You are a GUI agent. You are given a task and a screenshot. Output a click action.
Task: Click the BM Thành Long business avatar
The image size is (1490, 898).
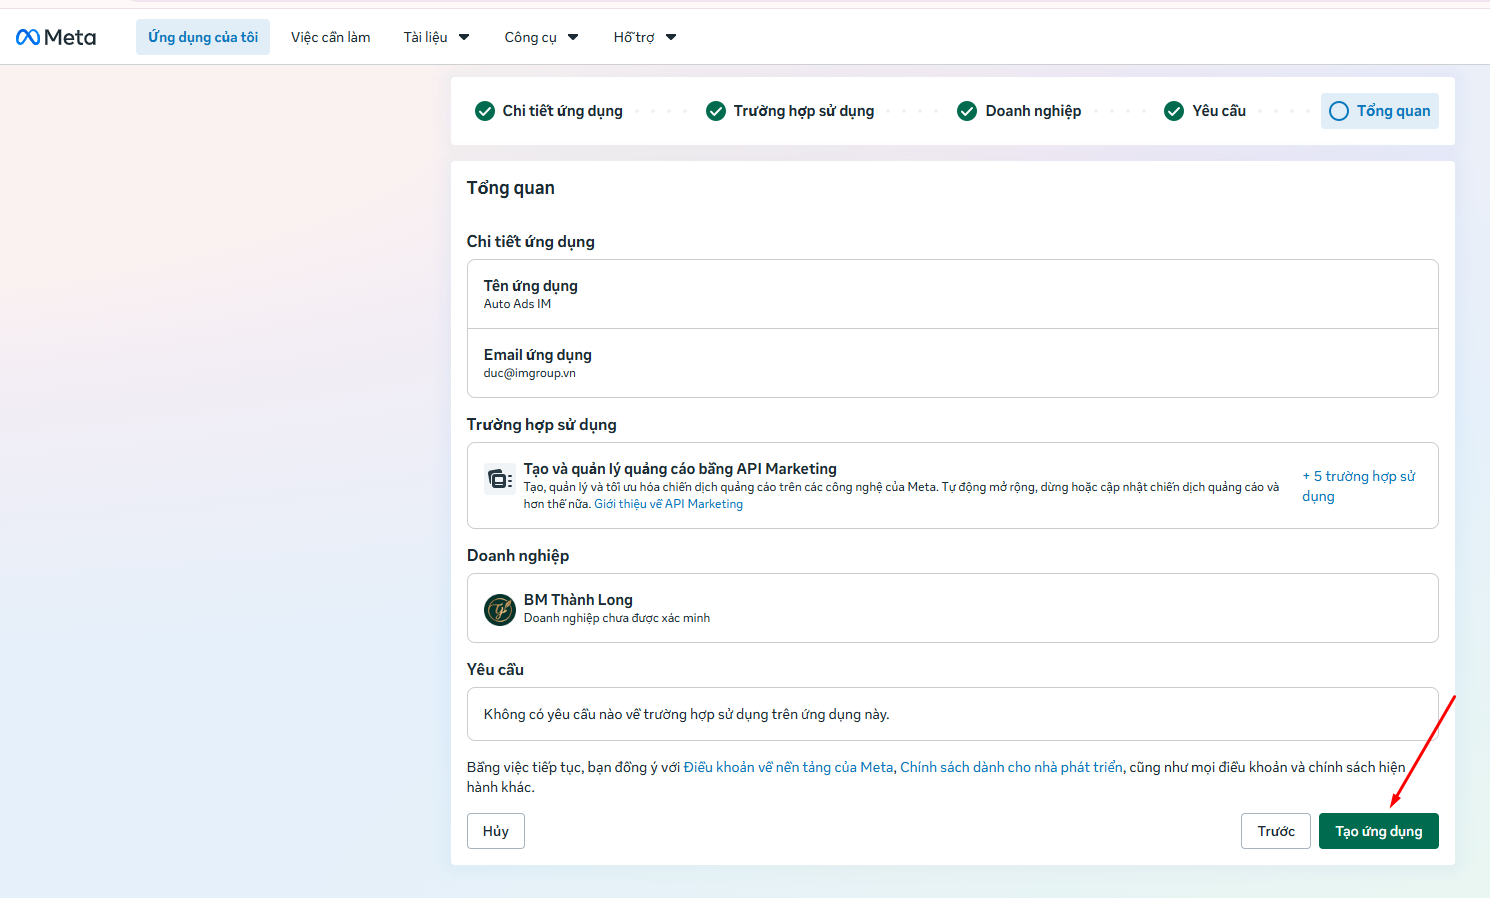(x=500, y=609)
